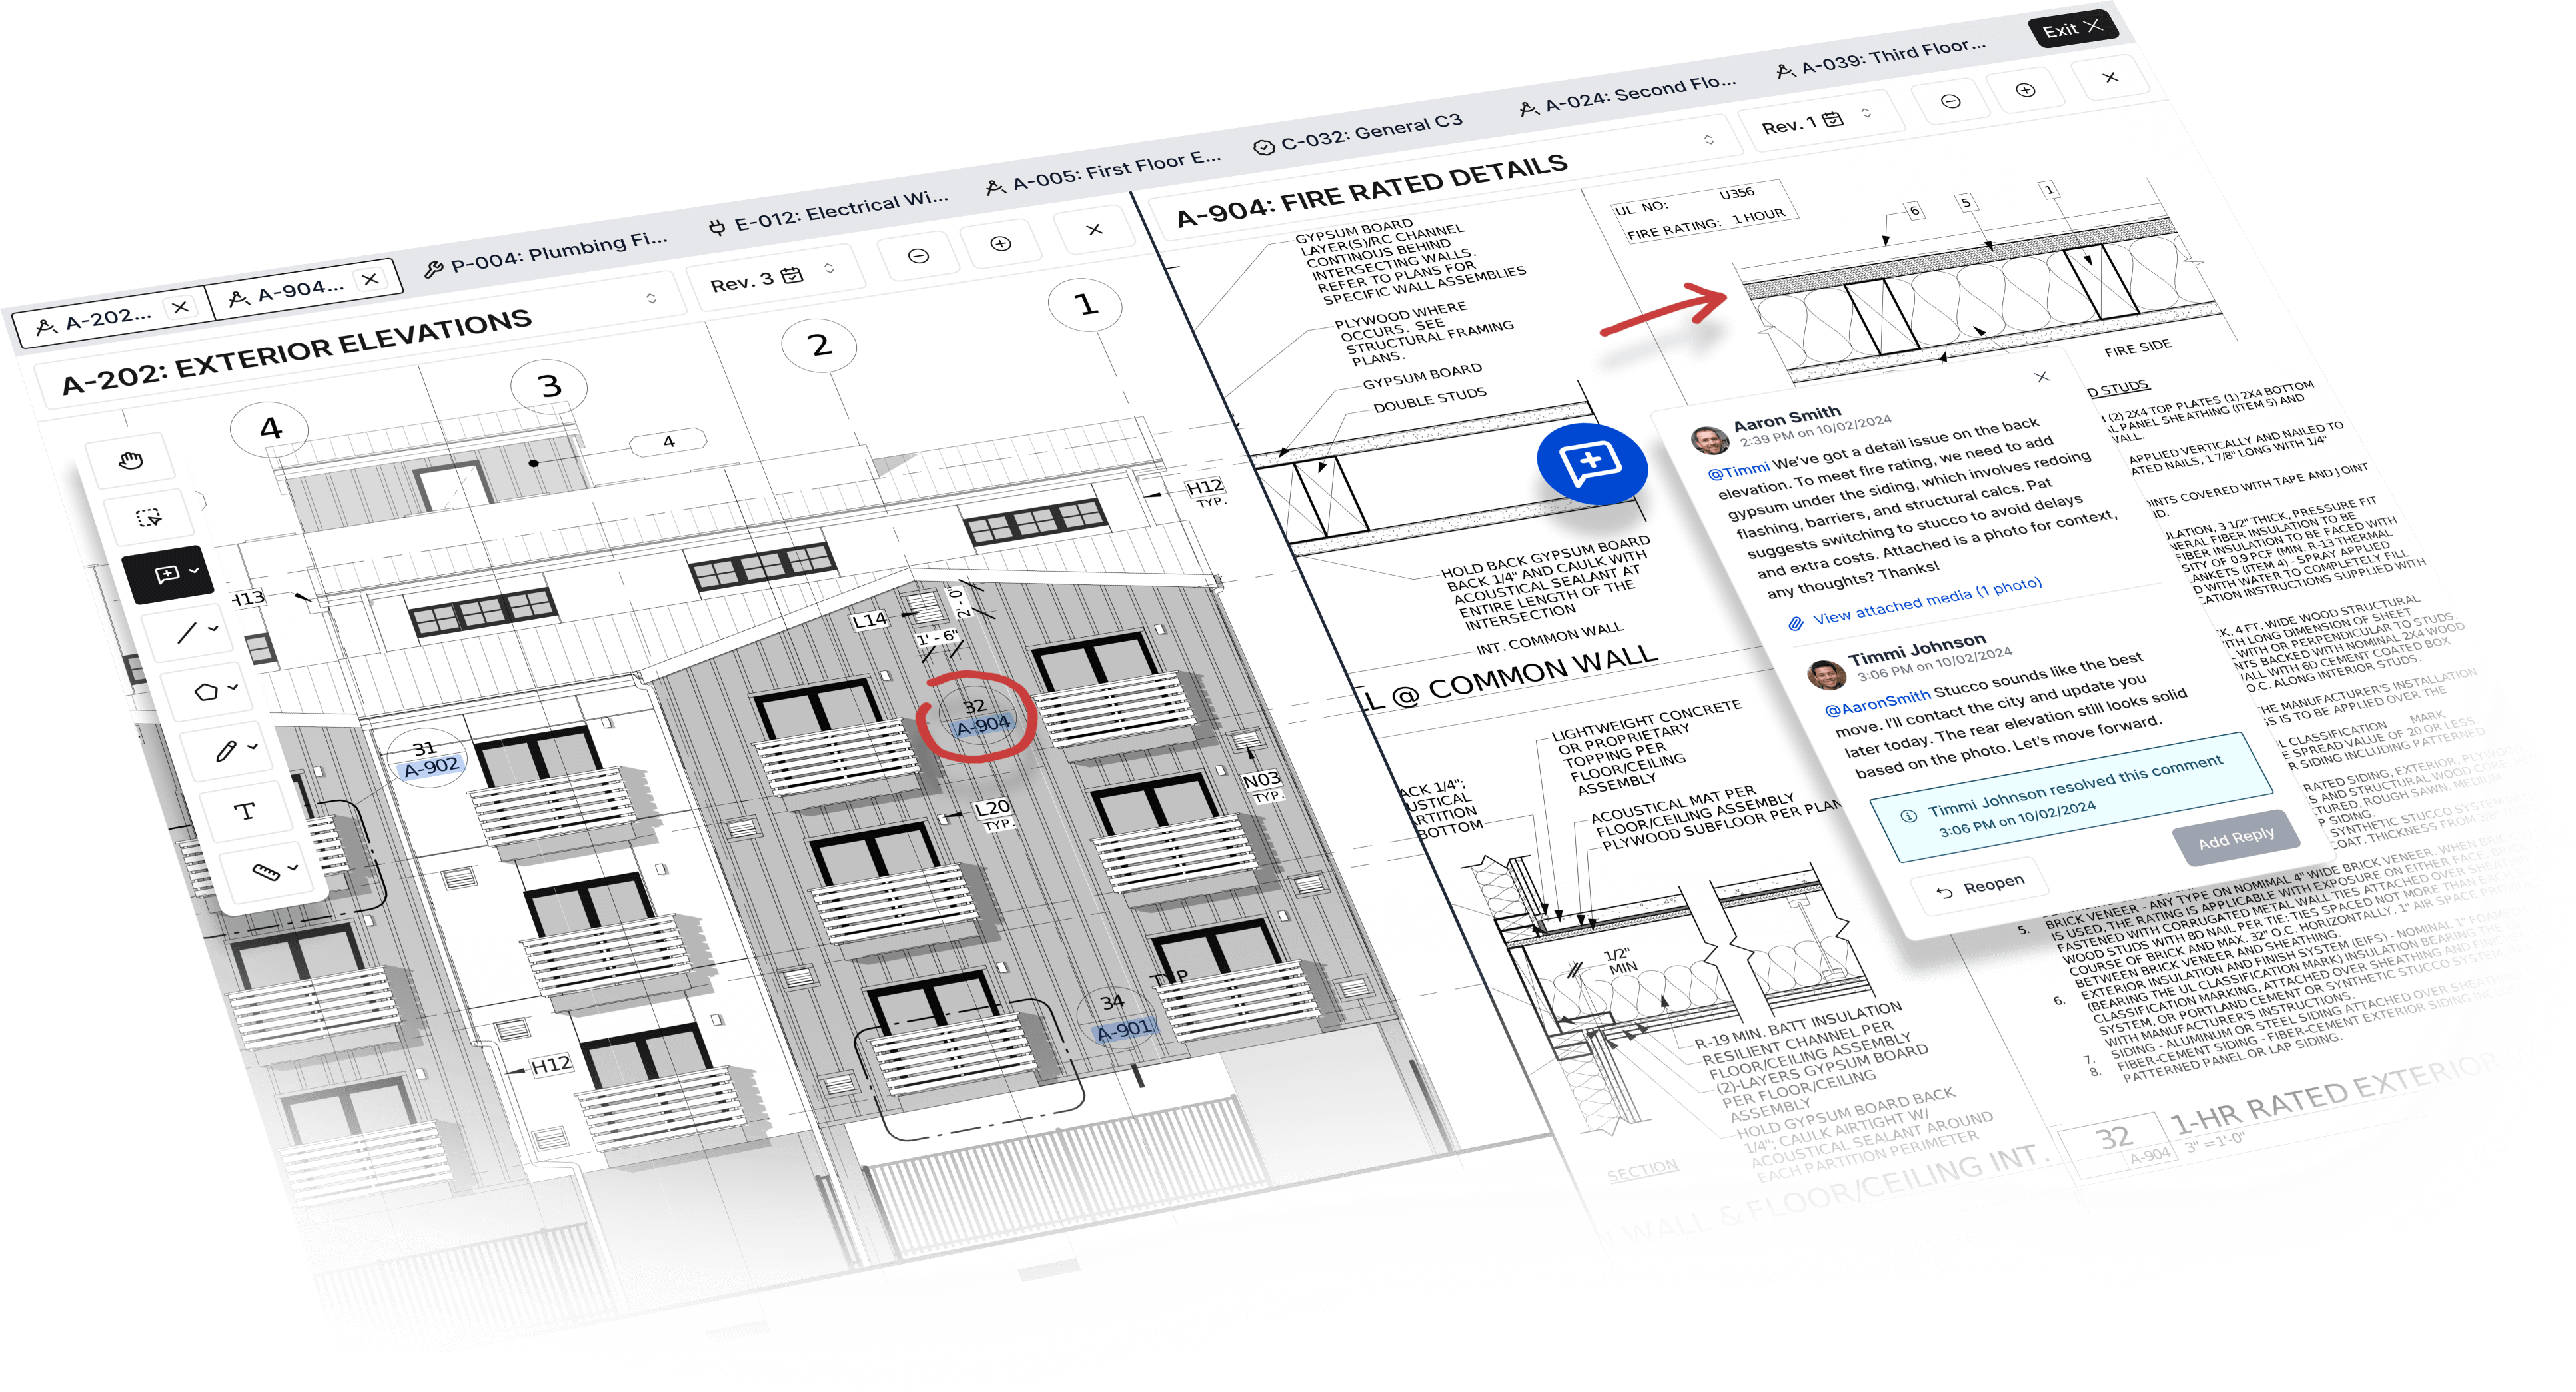Click the 'Aaron Smith' author name
2576x1392 pixels.
coord(1786,418)
